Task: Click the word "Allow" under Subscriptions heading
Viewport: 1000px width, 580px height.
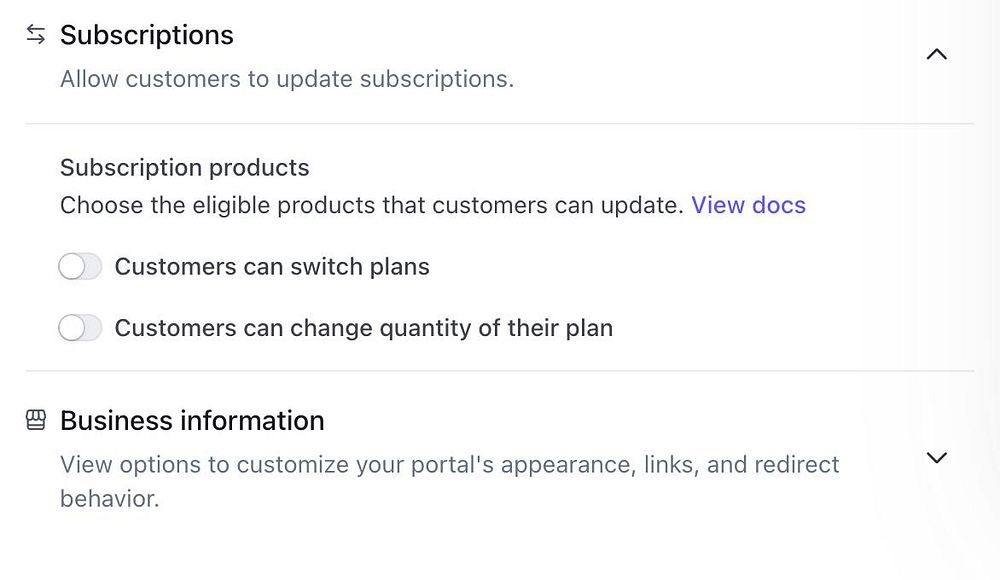Action: coord(87,79)
